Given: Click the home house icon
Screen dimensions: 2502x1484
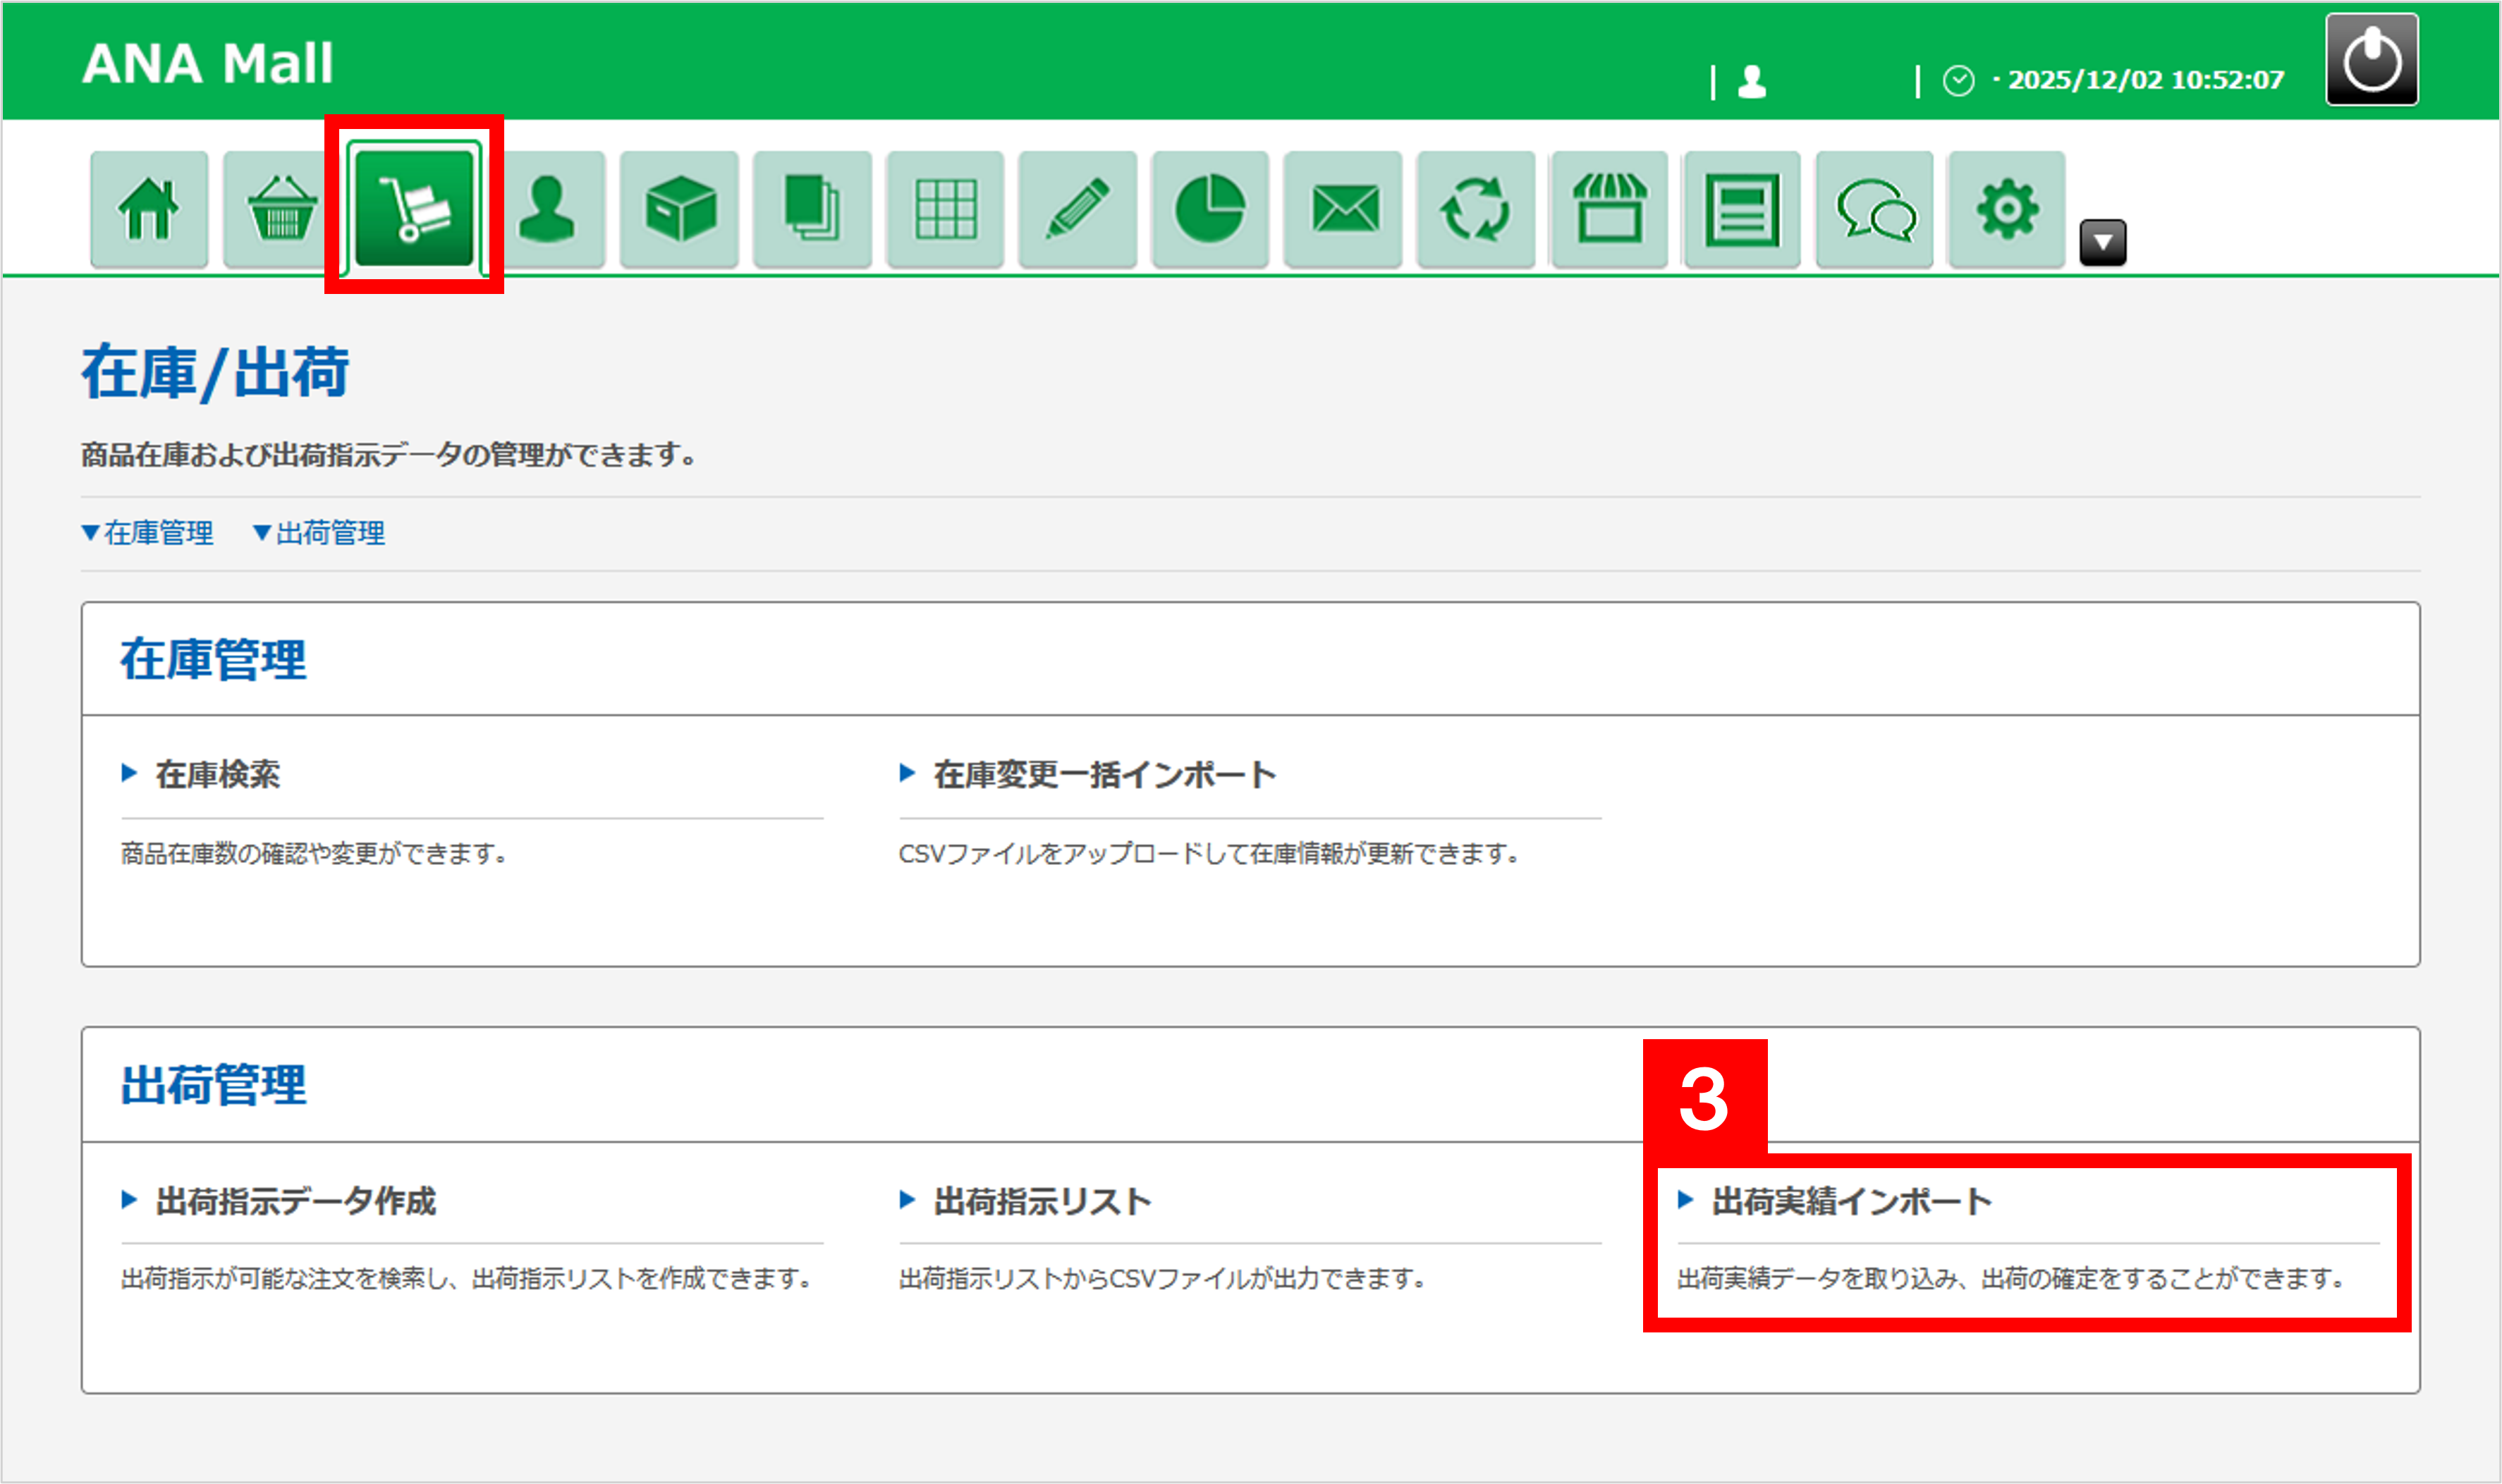Looking at the screenshot, I should tap(149, 209).
